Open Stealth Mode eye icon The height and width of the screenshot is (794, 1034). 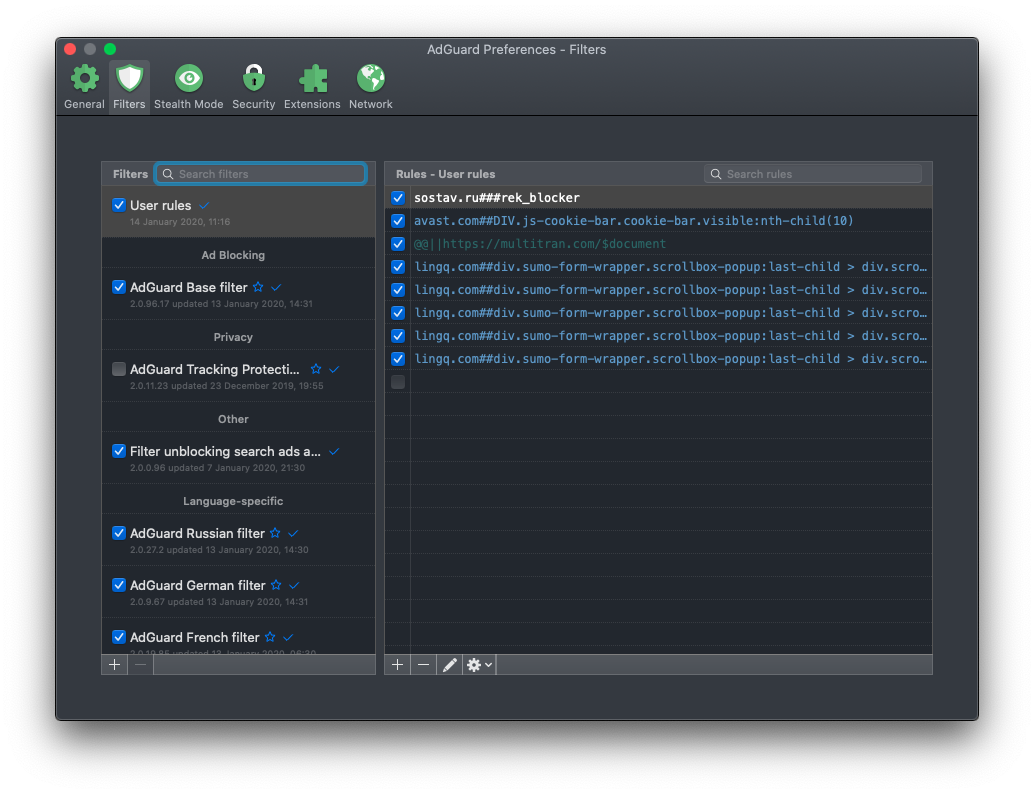[189, 78]
